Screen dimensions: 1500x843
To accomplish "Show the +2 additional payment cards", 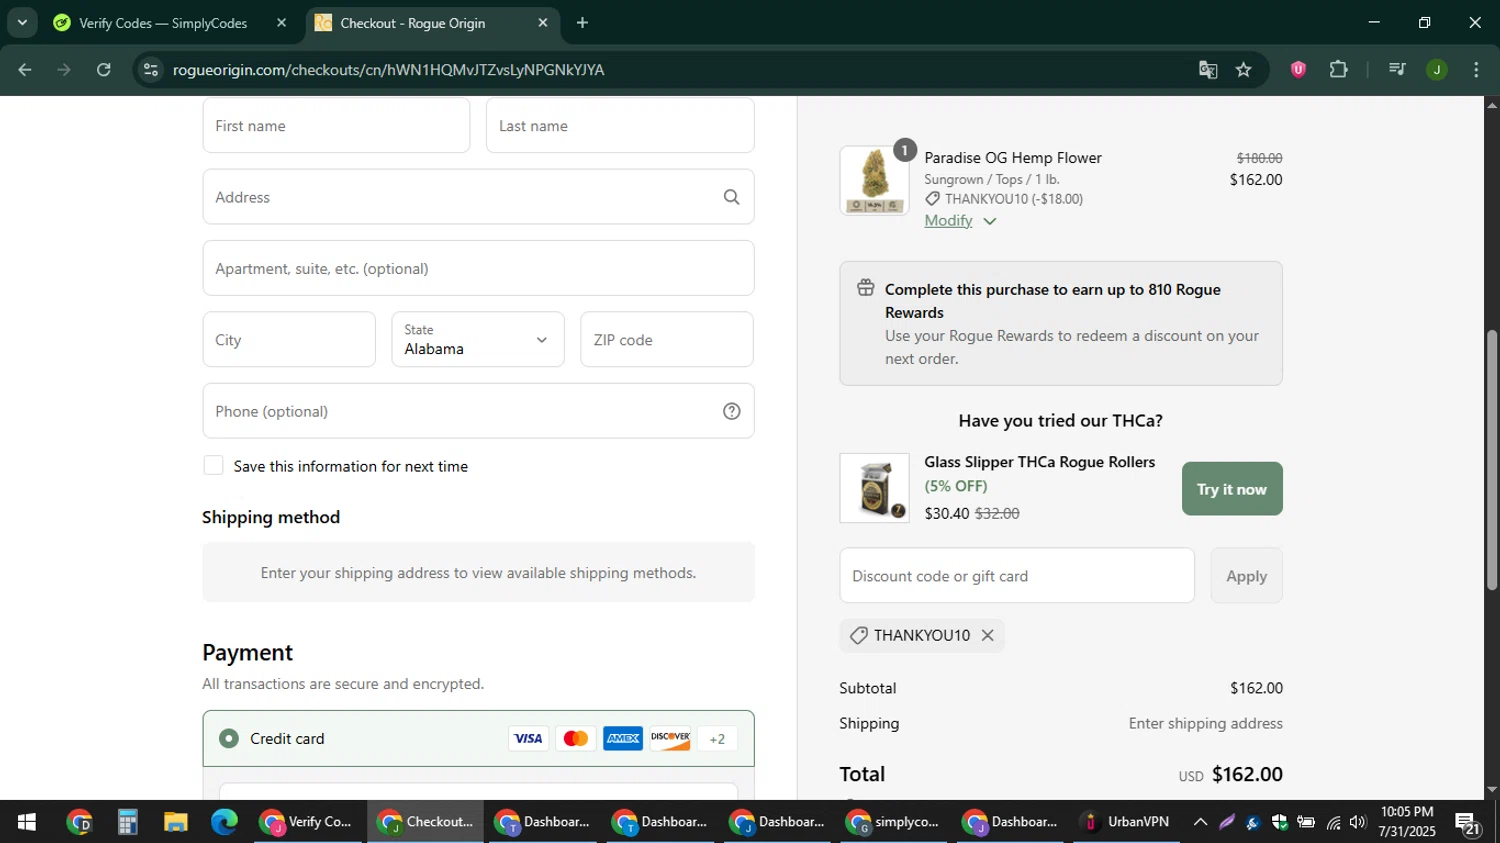I will [717, 739].
